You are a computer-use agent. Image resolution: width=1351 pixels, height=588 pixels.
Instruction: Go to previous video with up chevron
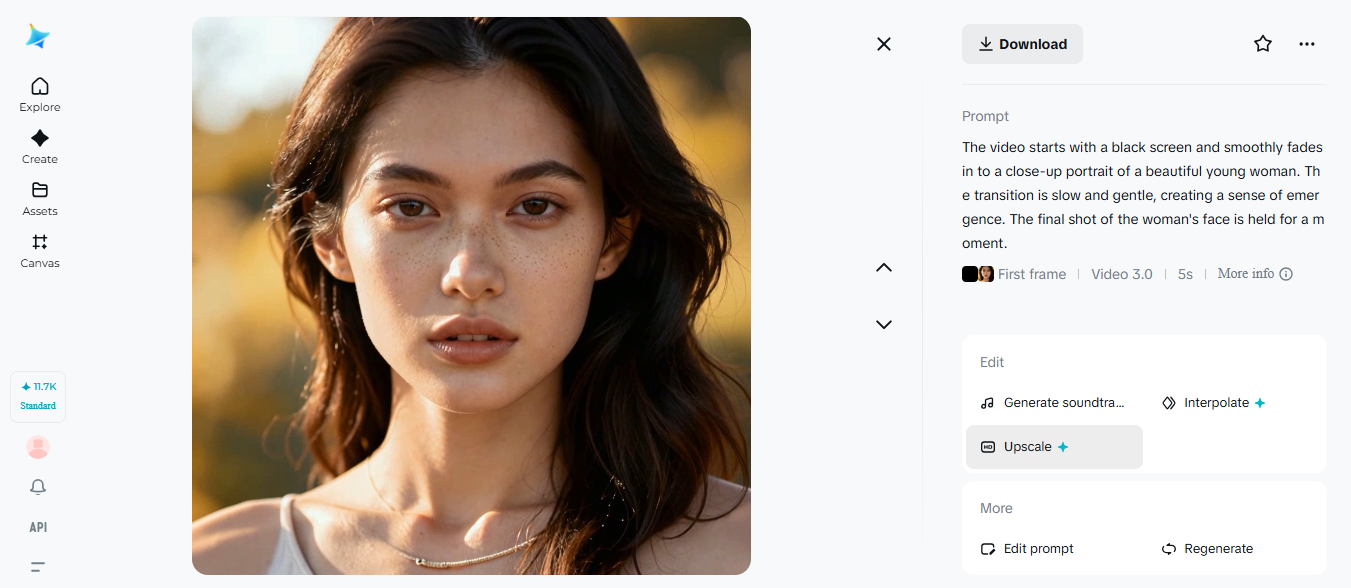[x=884, y=267]
